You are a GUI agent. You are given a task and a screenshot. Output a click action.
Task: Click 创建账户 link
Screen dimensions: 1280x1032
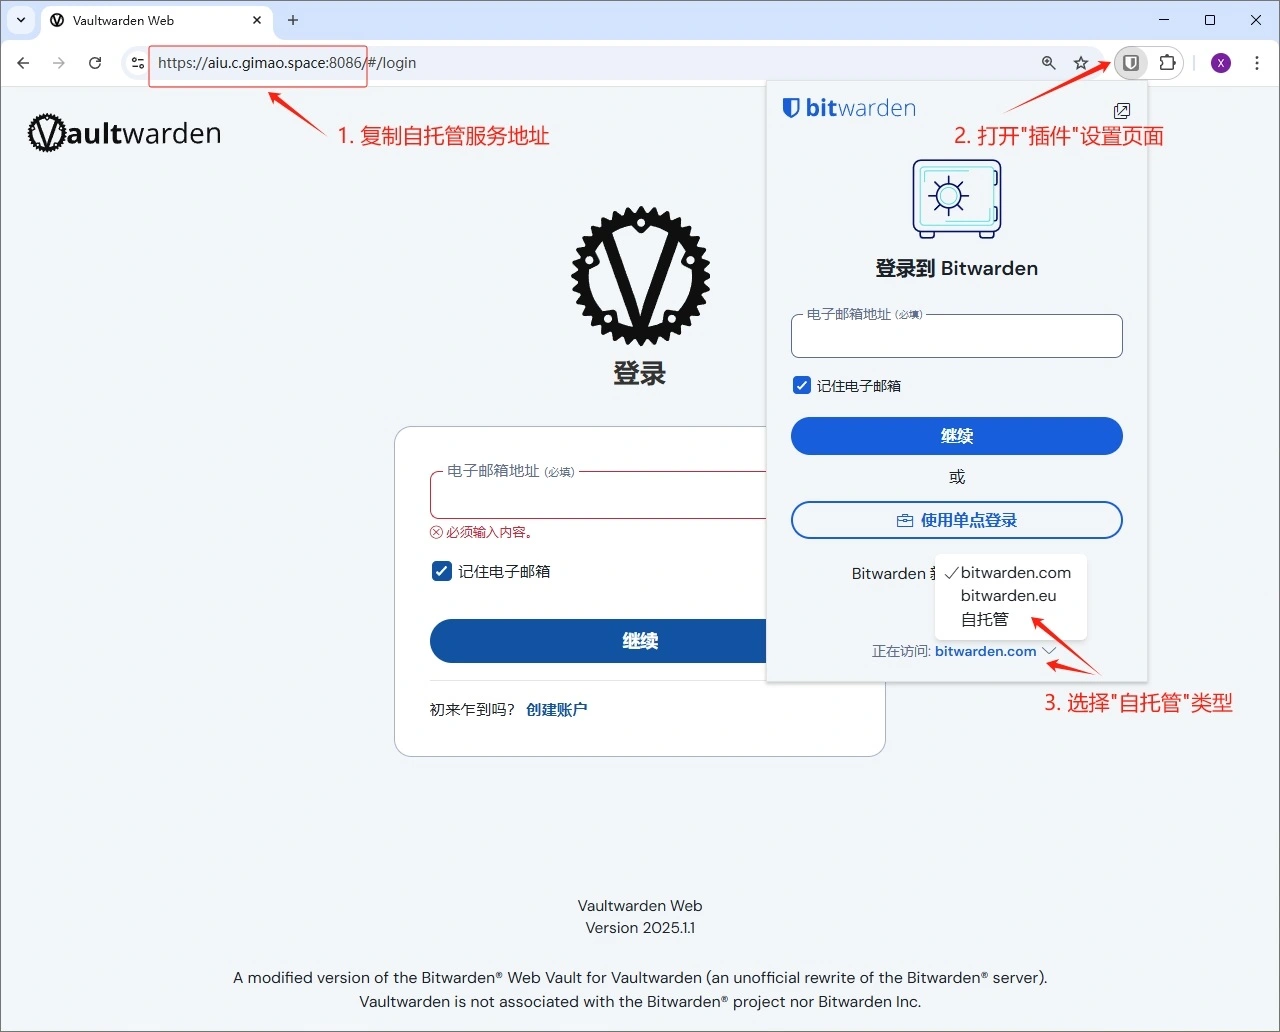(x=557, y=709)
